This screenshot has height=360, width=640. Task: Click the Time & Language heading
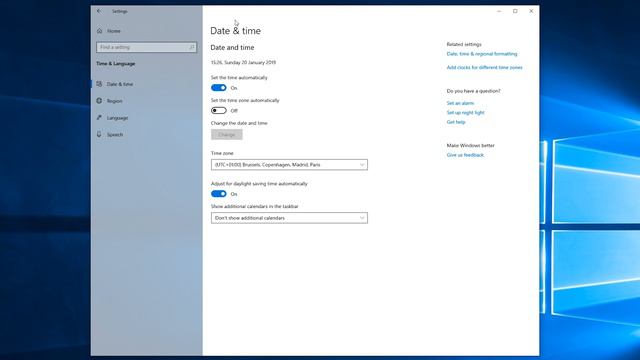click(116, 64)
